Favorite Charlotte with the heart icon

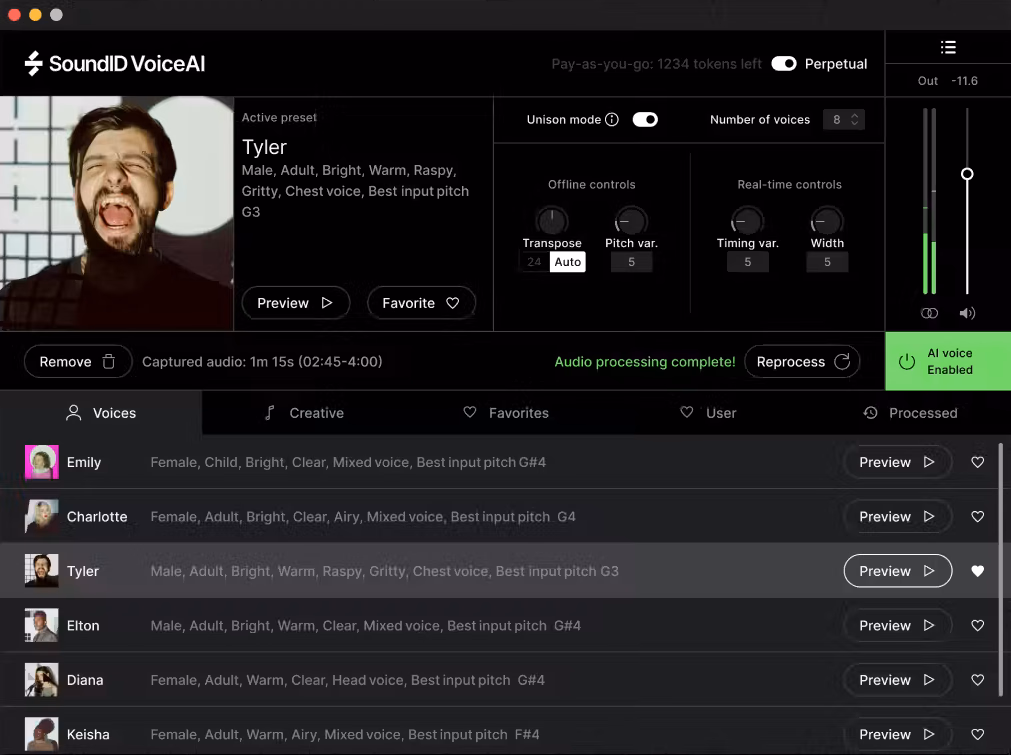pos(977,516)
